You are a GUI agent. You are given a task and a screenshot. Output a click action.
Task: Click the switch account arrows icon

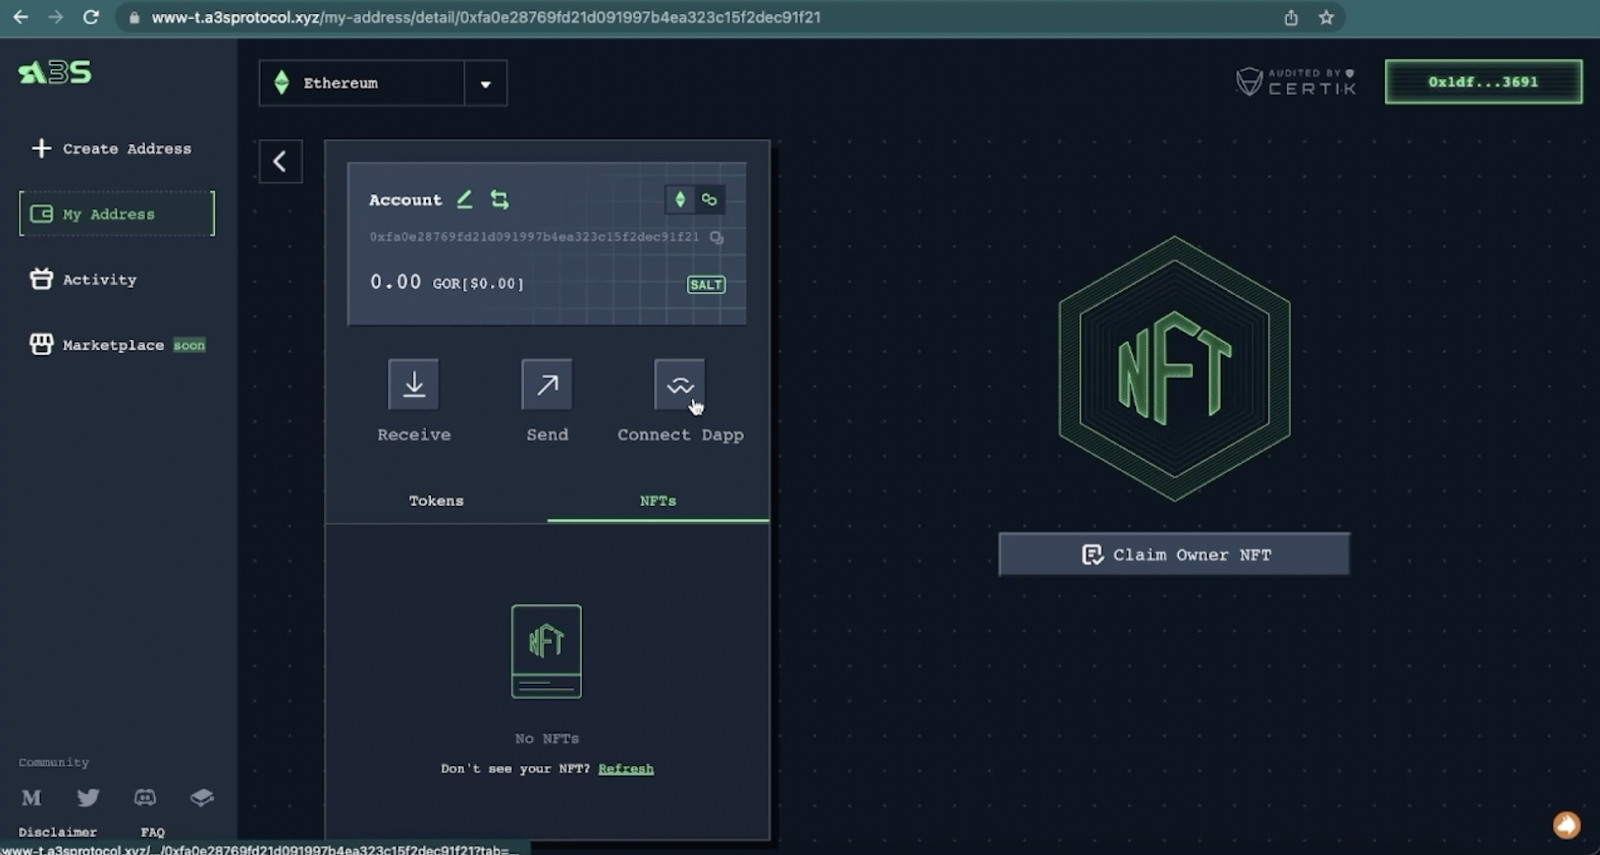(499, 199)
